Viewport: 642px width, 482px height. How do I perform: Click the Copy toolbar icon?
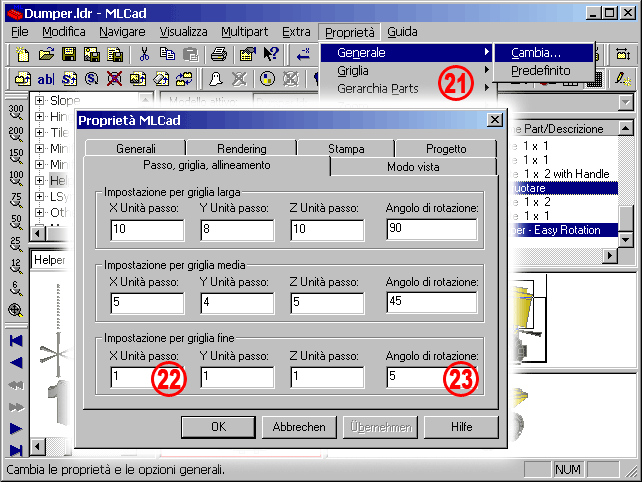pos(167,54)
